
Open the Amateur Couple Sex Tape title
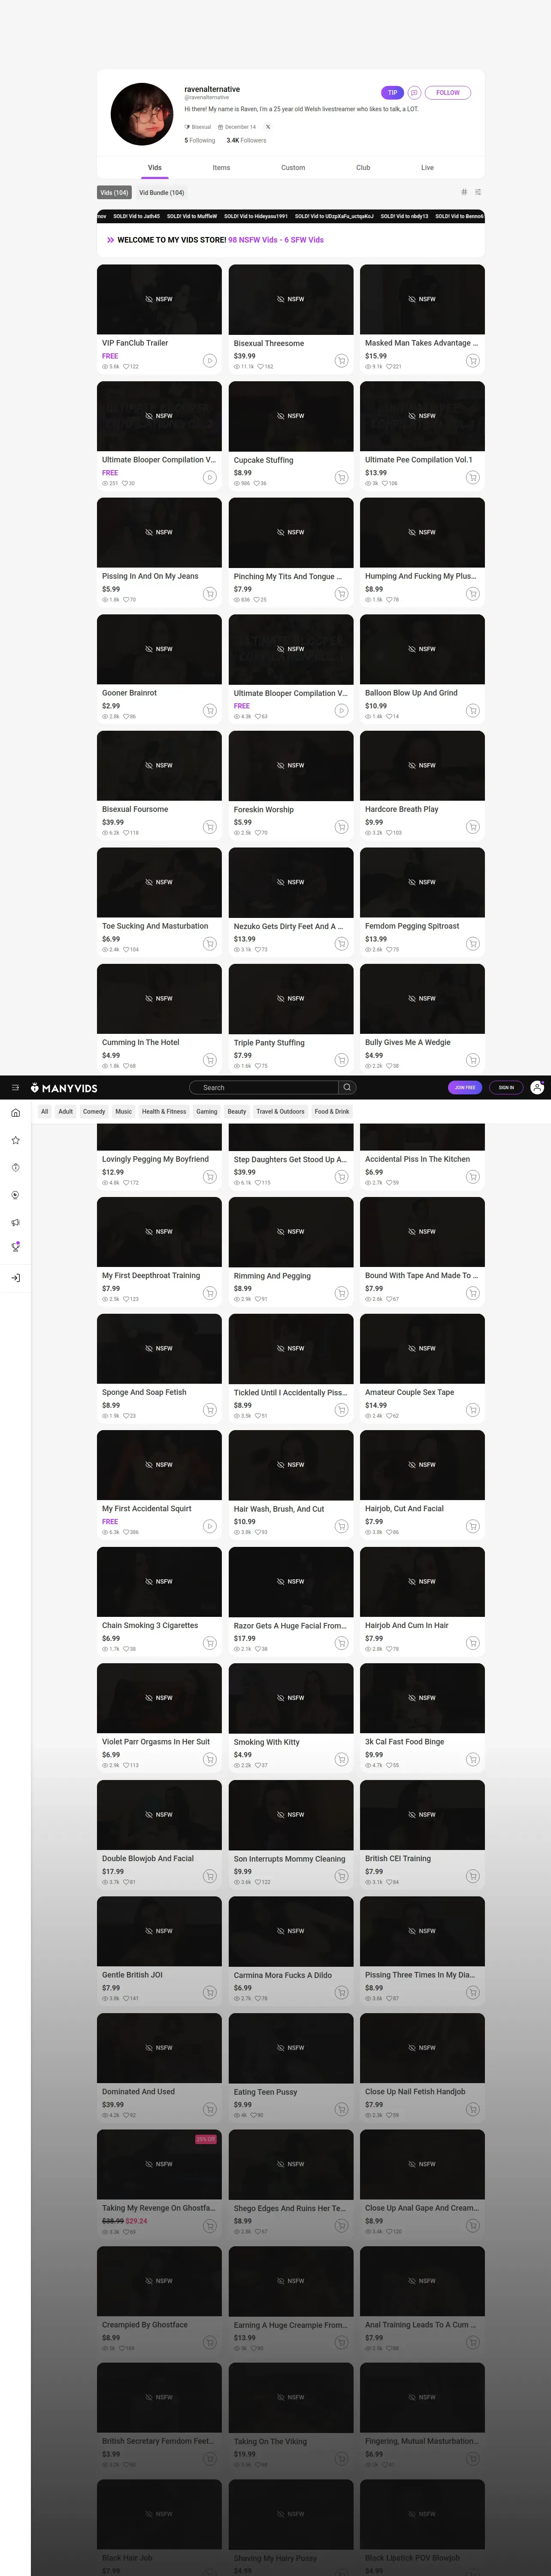410,1392
